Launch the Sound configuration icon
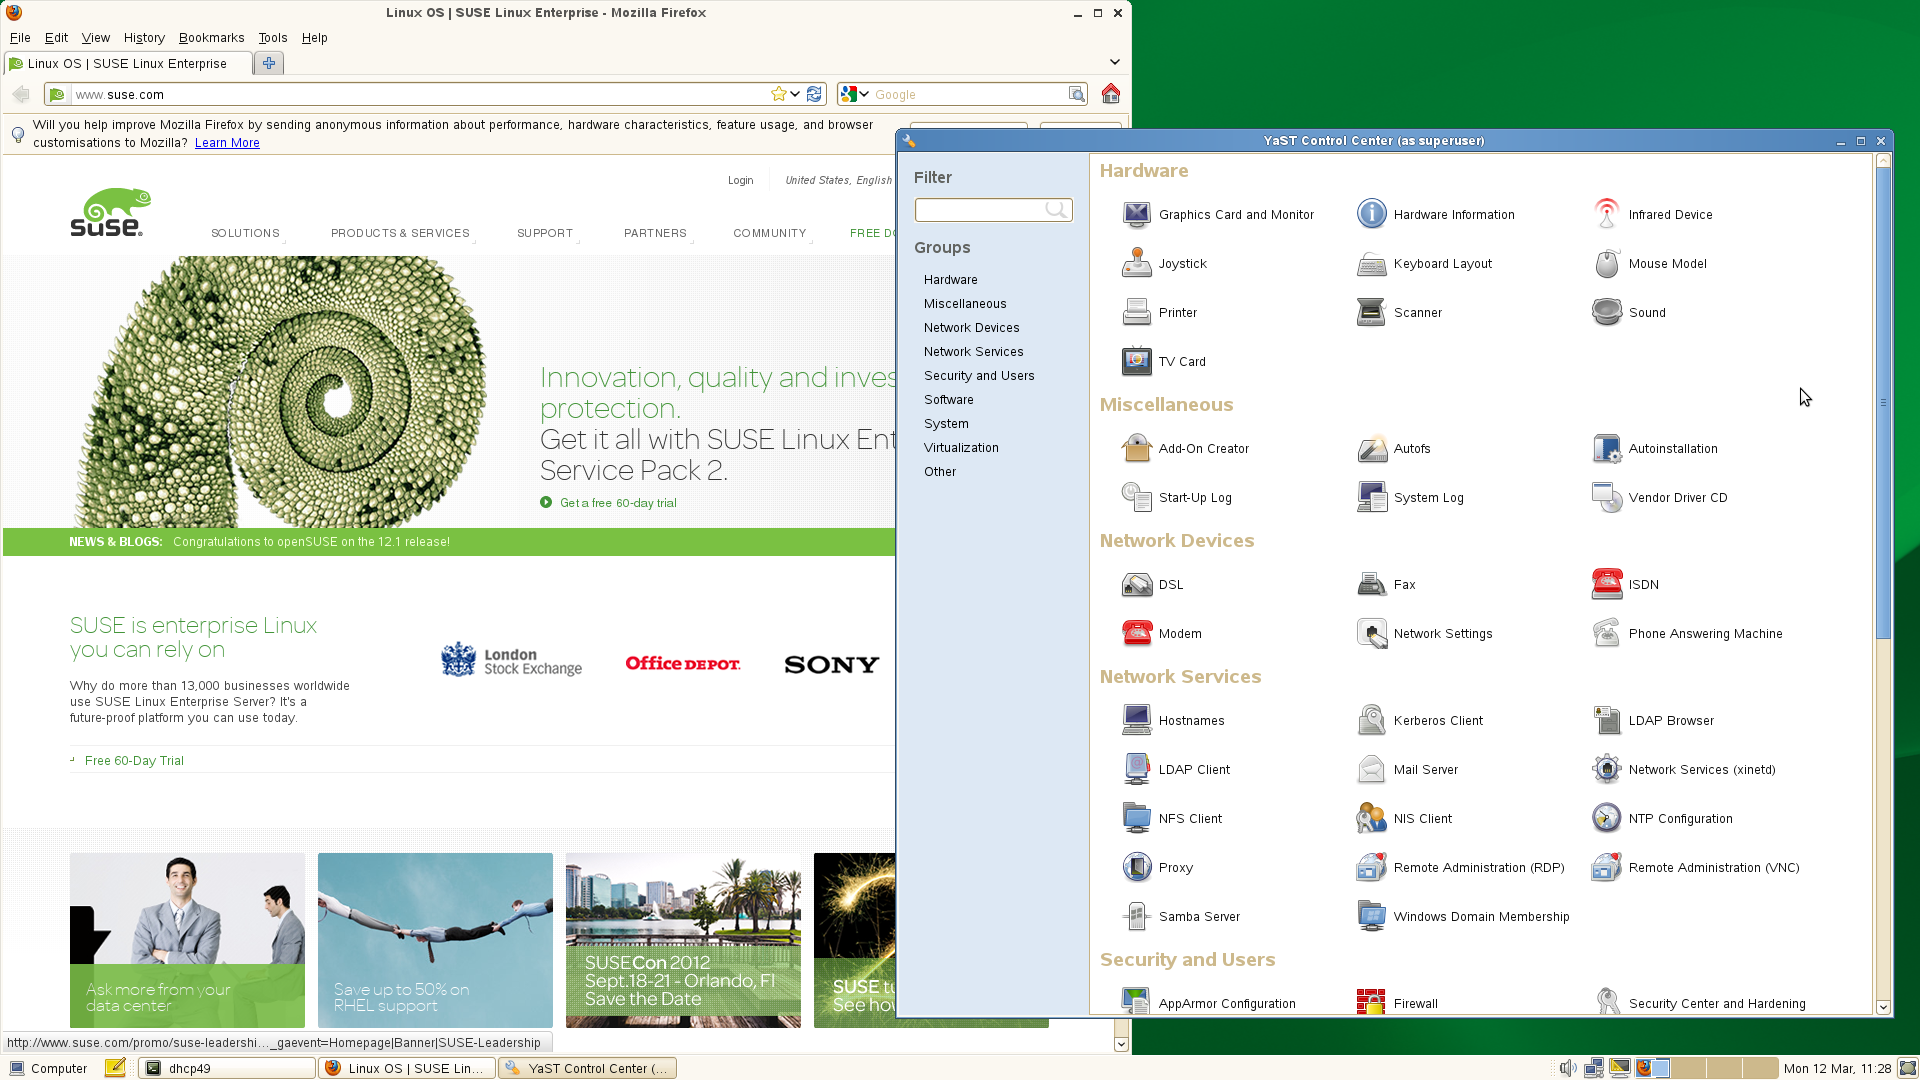Viewport: 1920px width, 1080px height. coord(1607,312)
